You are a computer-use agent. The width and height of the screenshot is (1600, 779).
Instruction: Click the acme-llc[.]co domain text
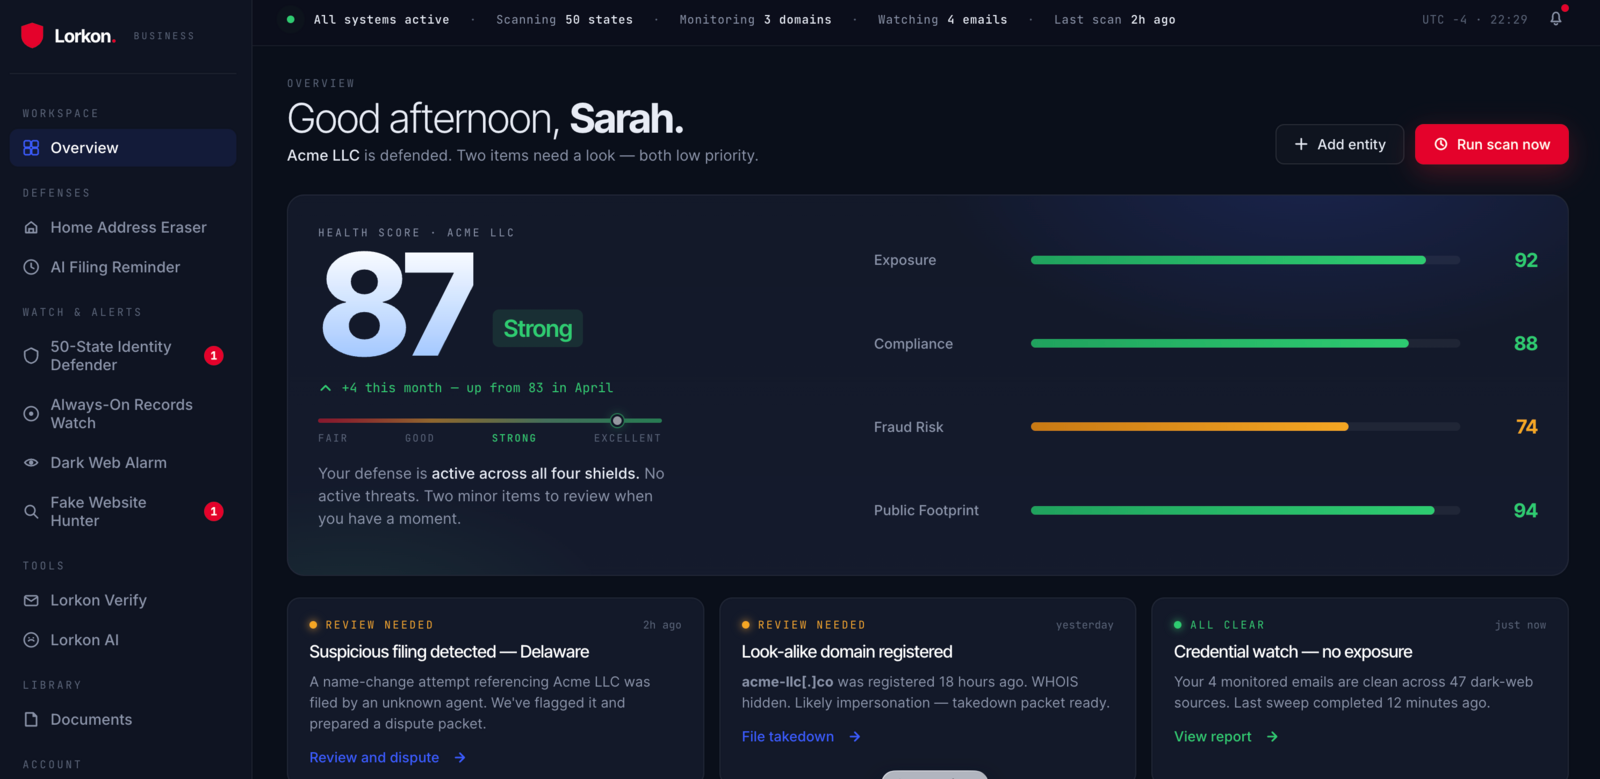[x=787, y=682]
